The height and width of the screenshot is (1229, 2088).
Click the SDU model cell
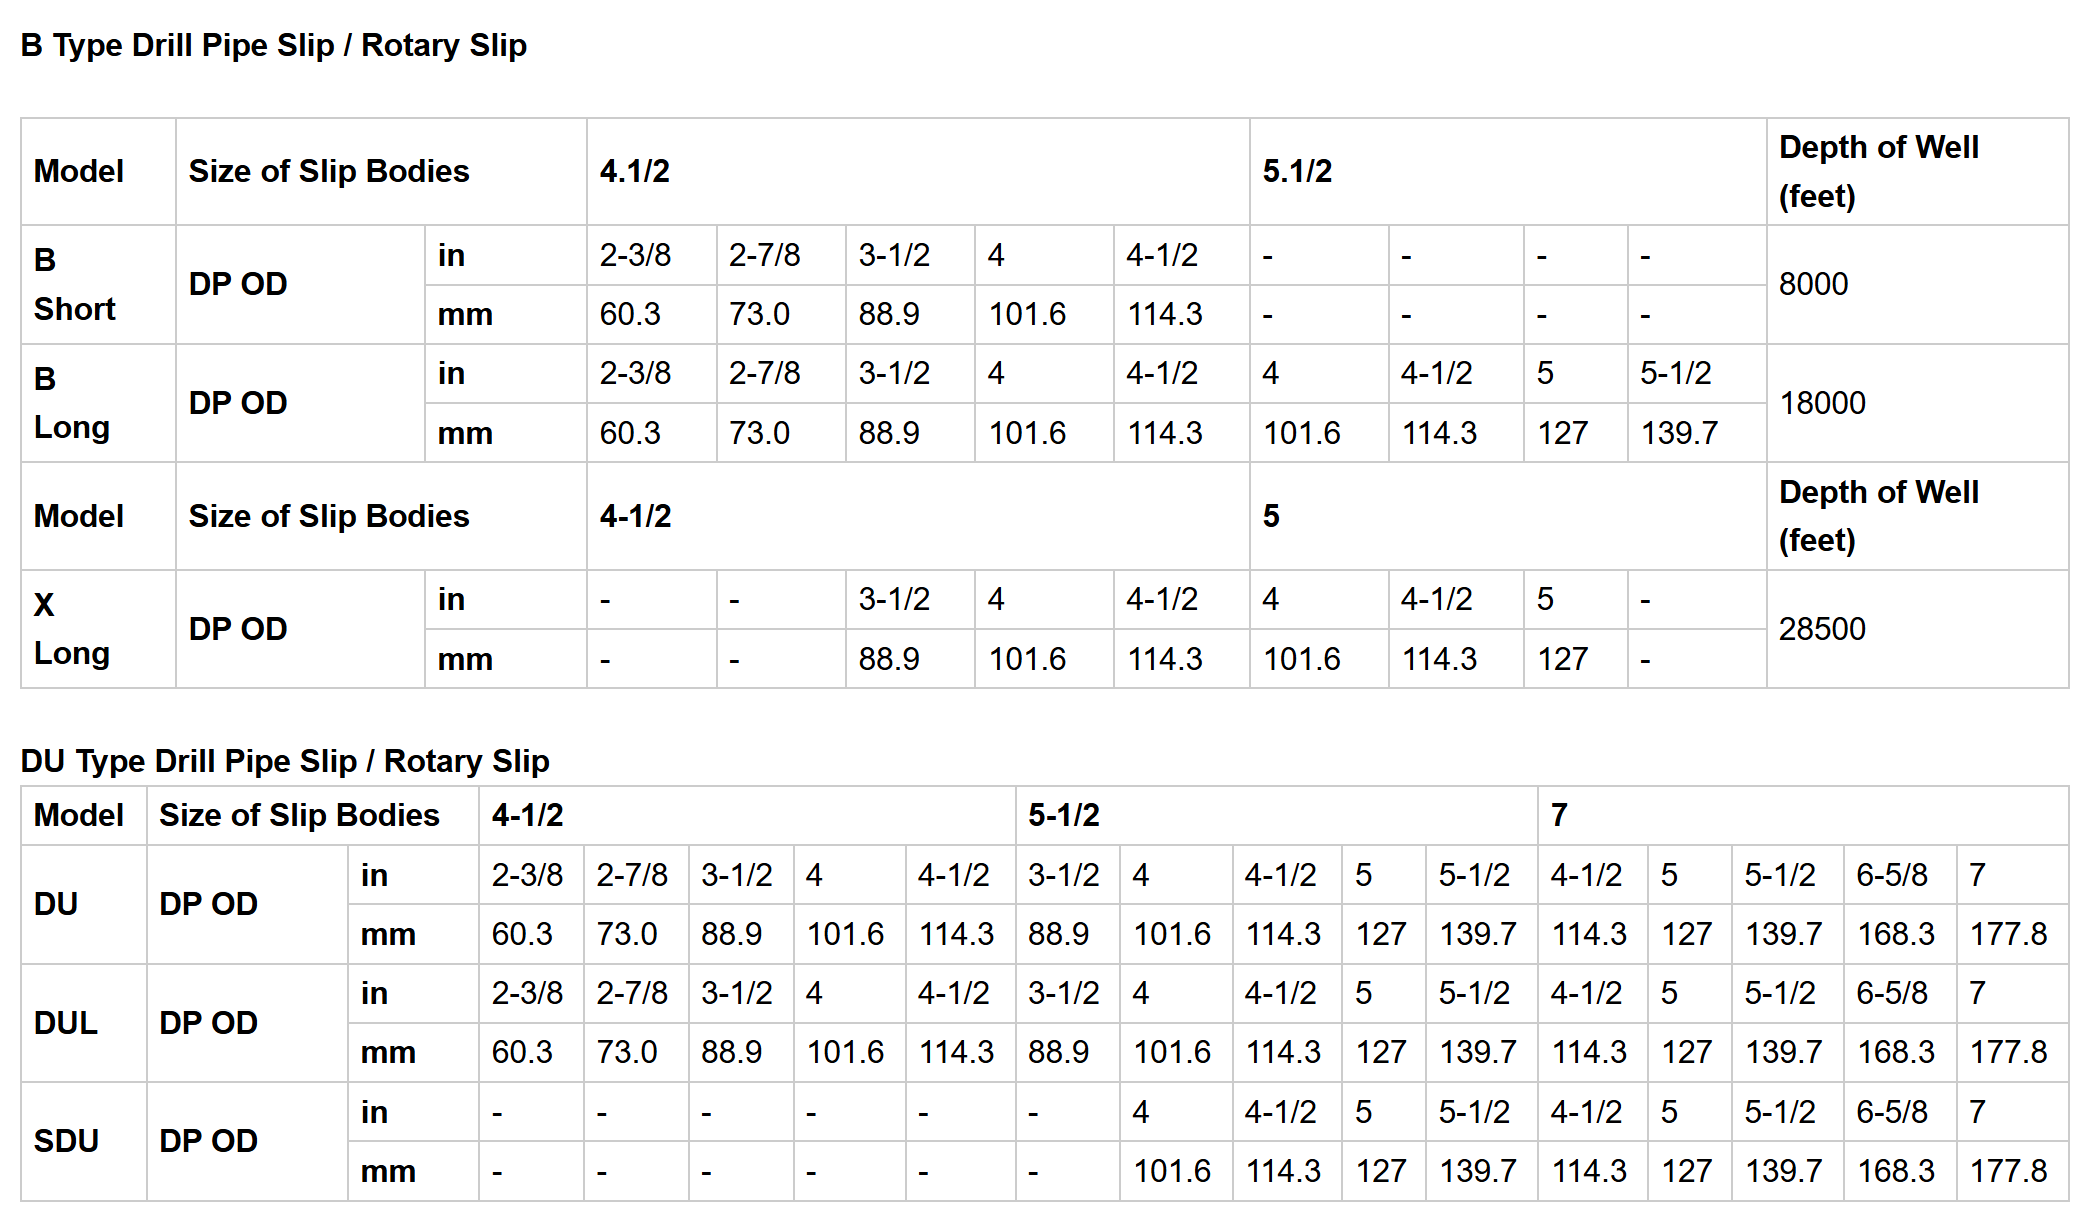click(66, 1141)
